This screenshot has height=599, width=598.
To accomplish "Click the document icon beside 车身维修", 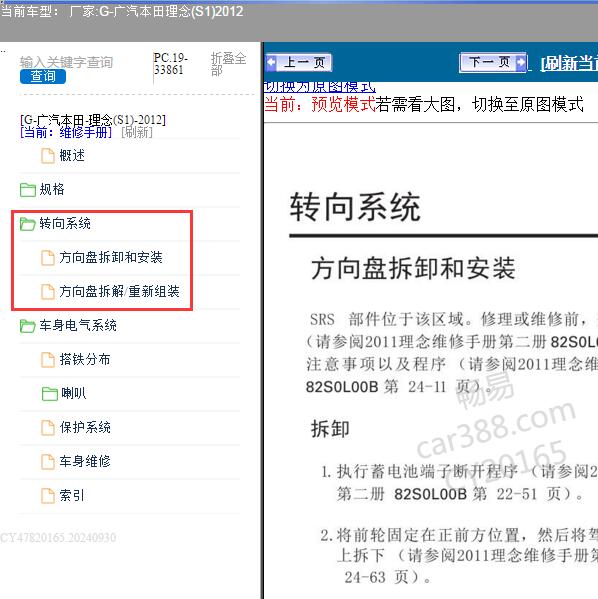I will pyautogui.click(x=48, y=462).
